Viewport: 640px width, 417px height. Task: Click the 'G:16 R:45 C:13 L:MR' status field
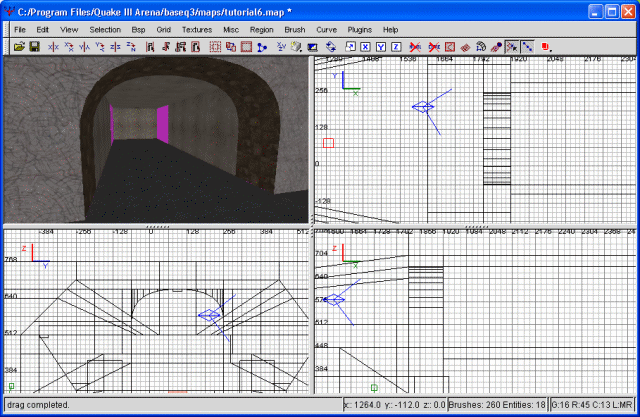[592, 405]
